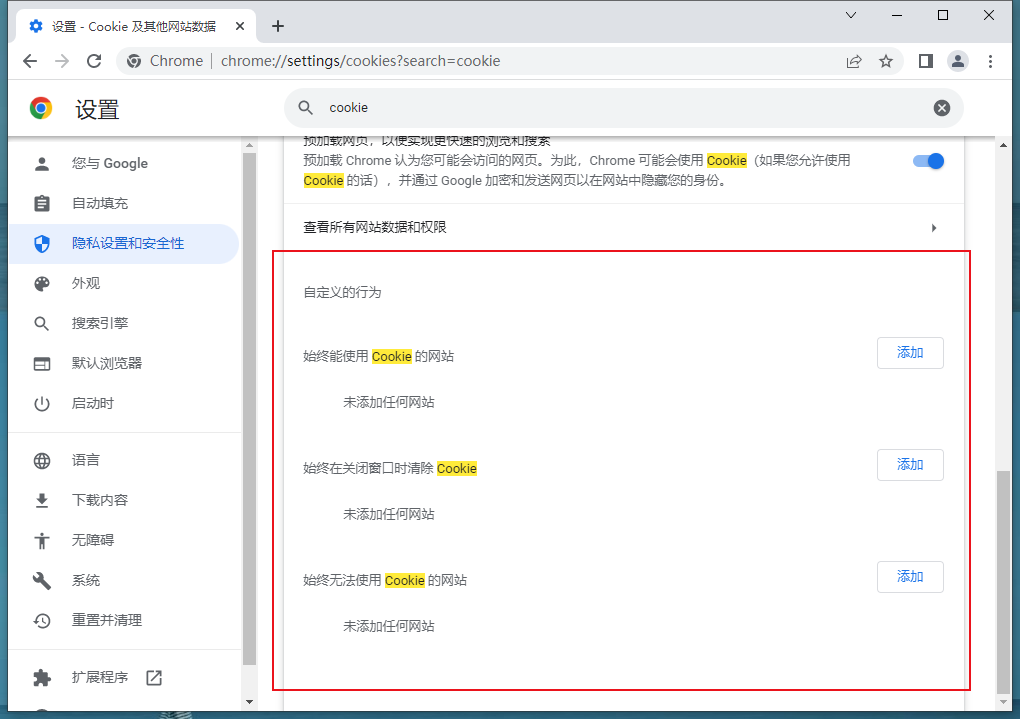Image resolution: width=1020 pixels, height=719 pixels.
Task: Click the wrench icon for 系统
Action: tap(42, 580)
